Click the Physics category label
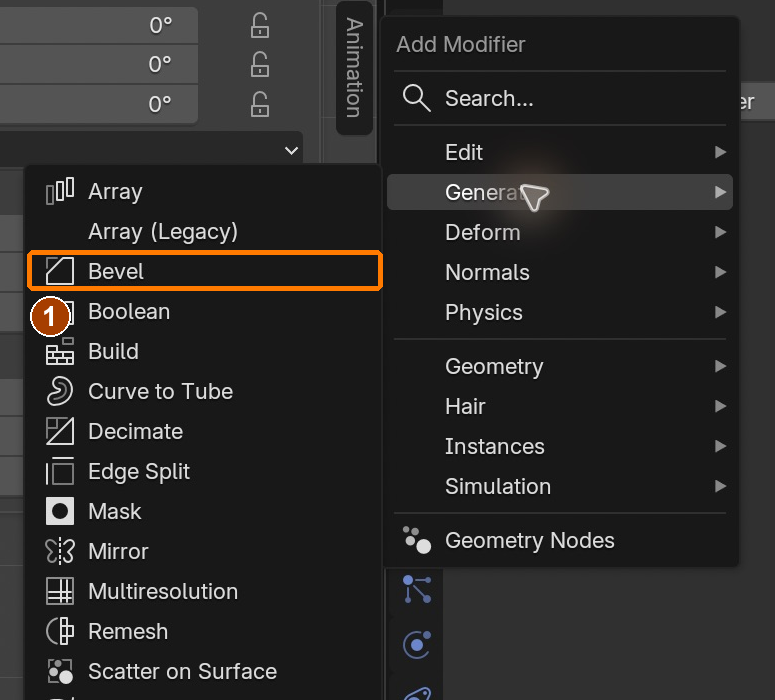The image size is (775, 700). click(484, 313)
